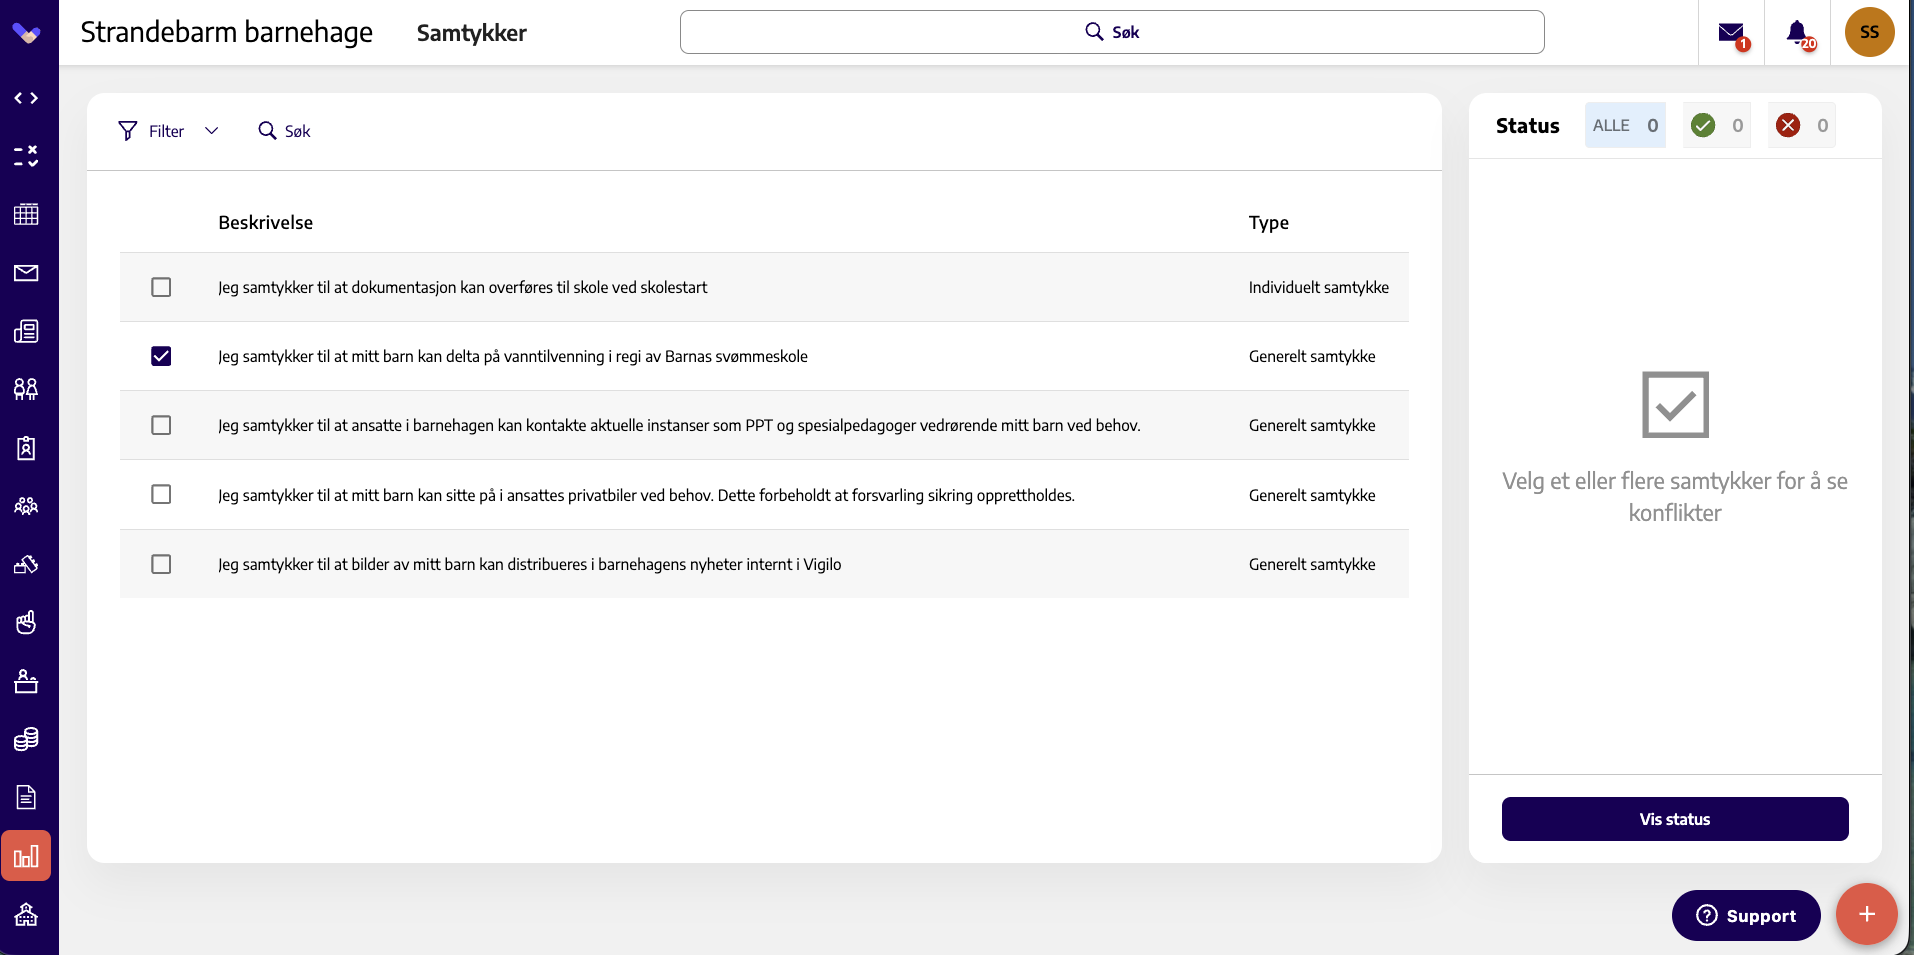Image resolution: width=1914 pixels, height=955 pixels.
Task: Filter status by green approved checkmark
Action: click(1716, 125)
